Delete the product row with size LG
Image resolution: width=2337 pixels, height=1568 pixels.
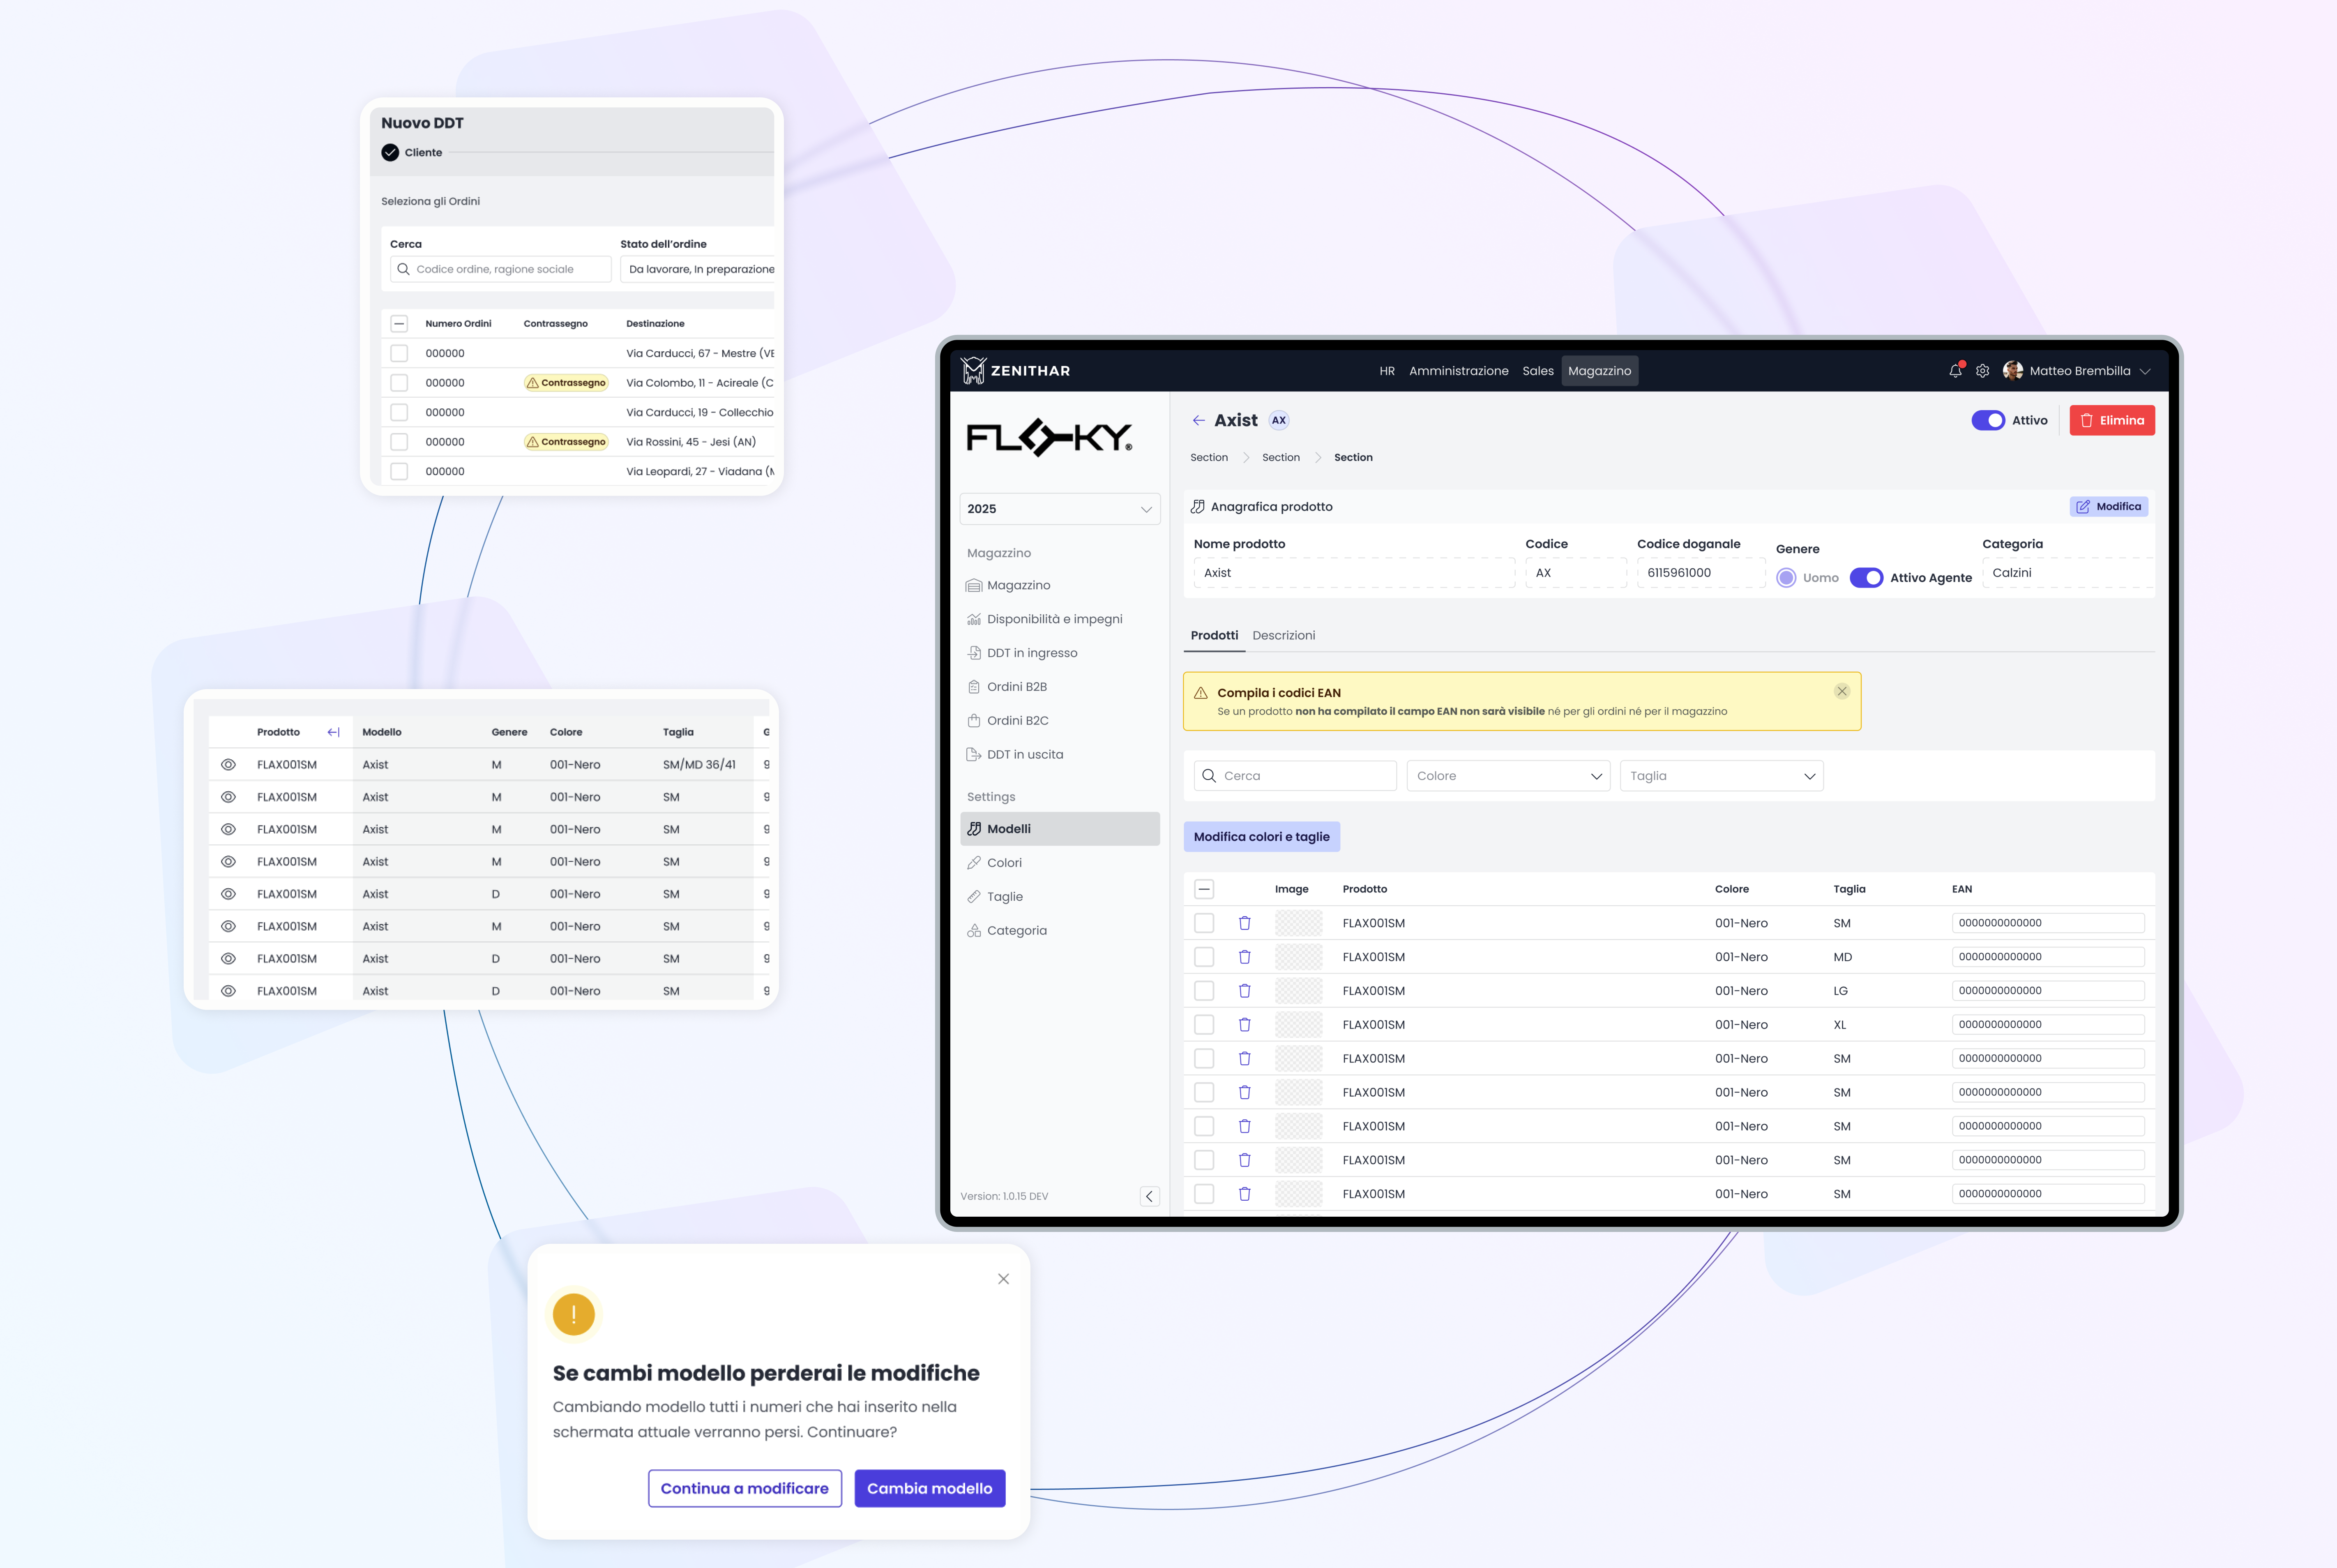[x=1244, y=991]
